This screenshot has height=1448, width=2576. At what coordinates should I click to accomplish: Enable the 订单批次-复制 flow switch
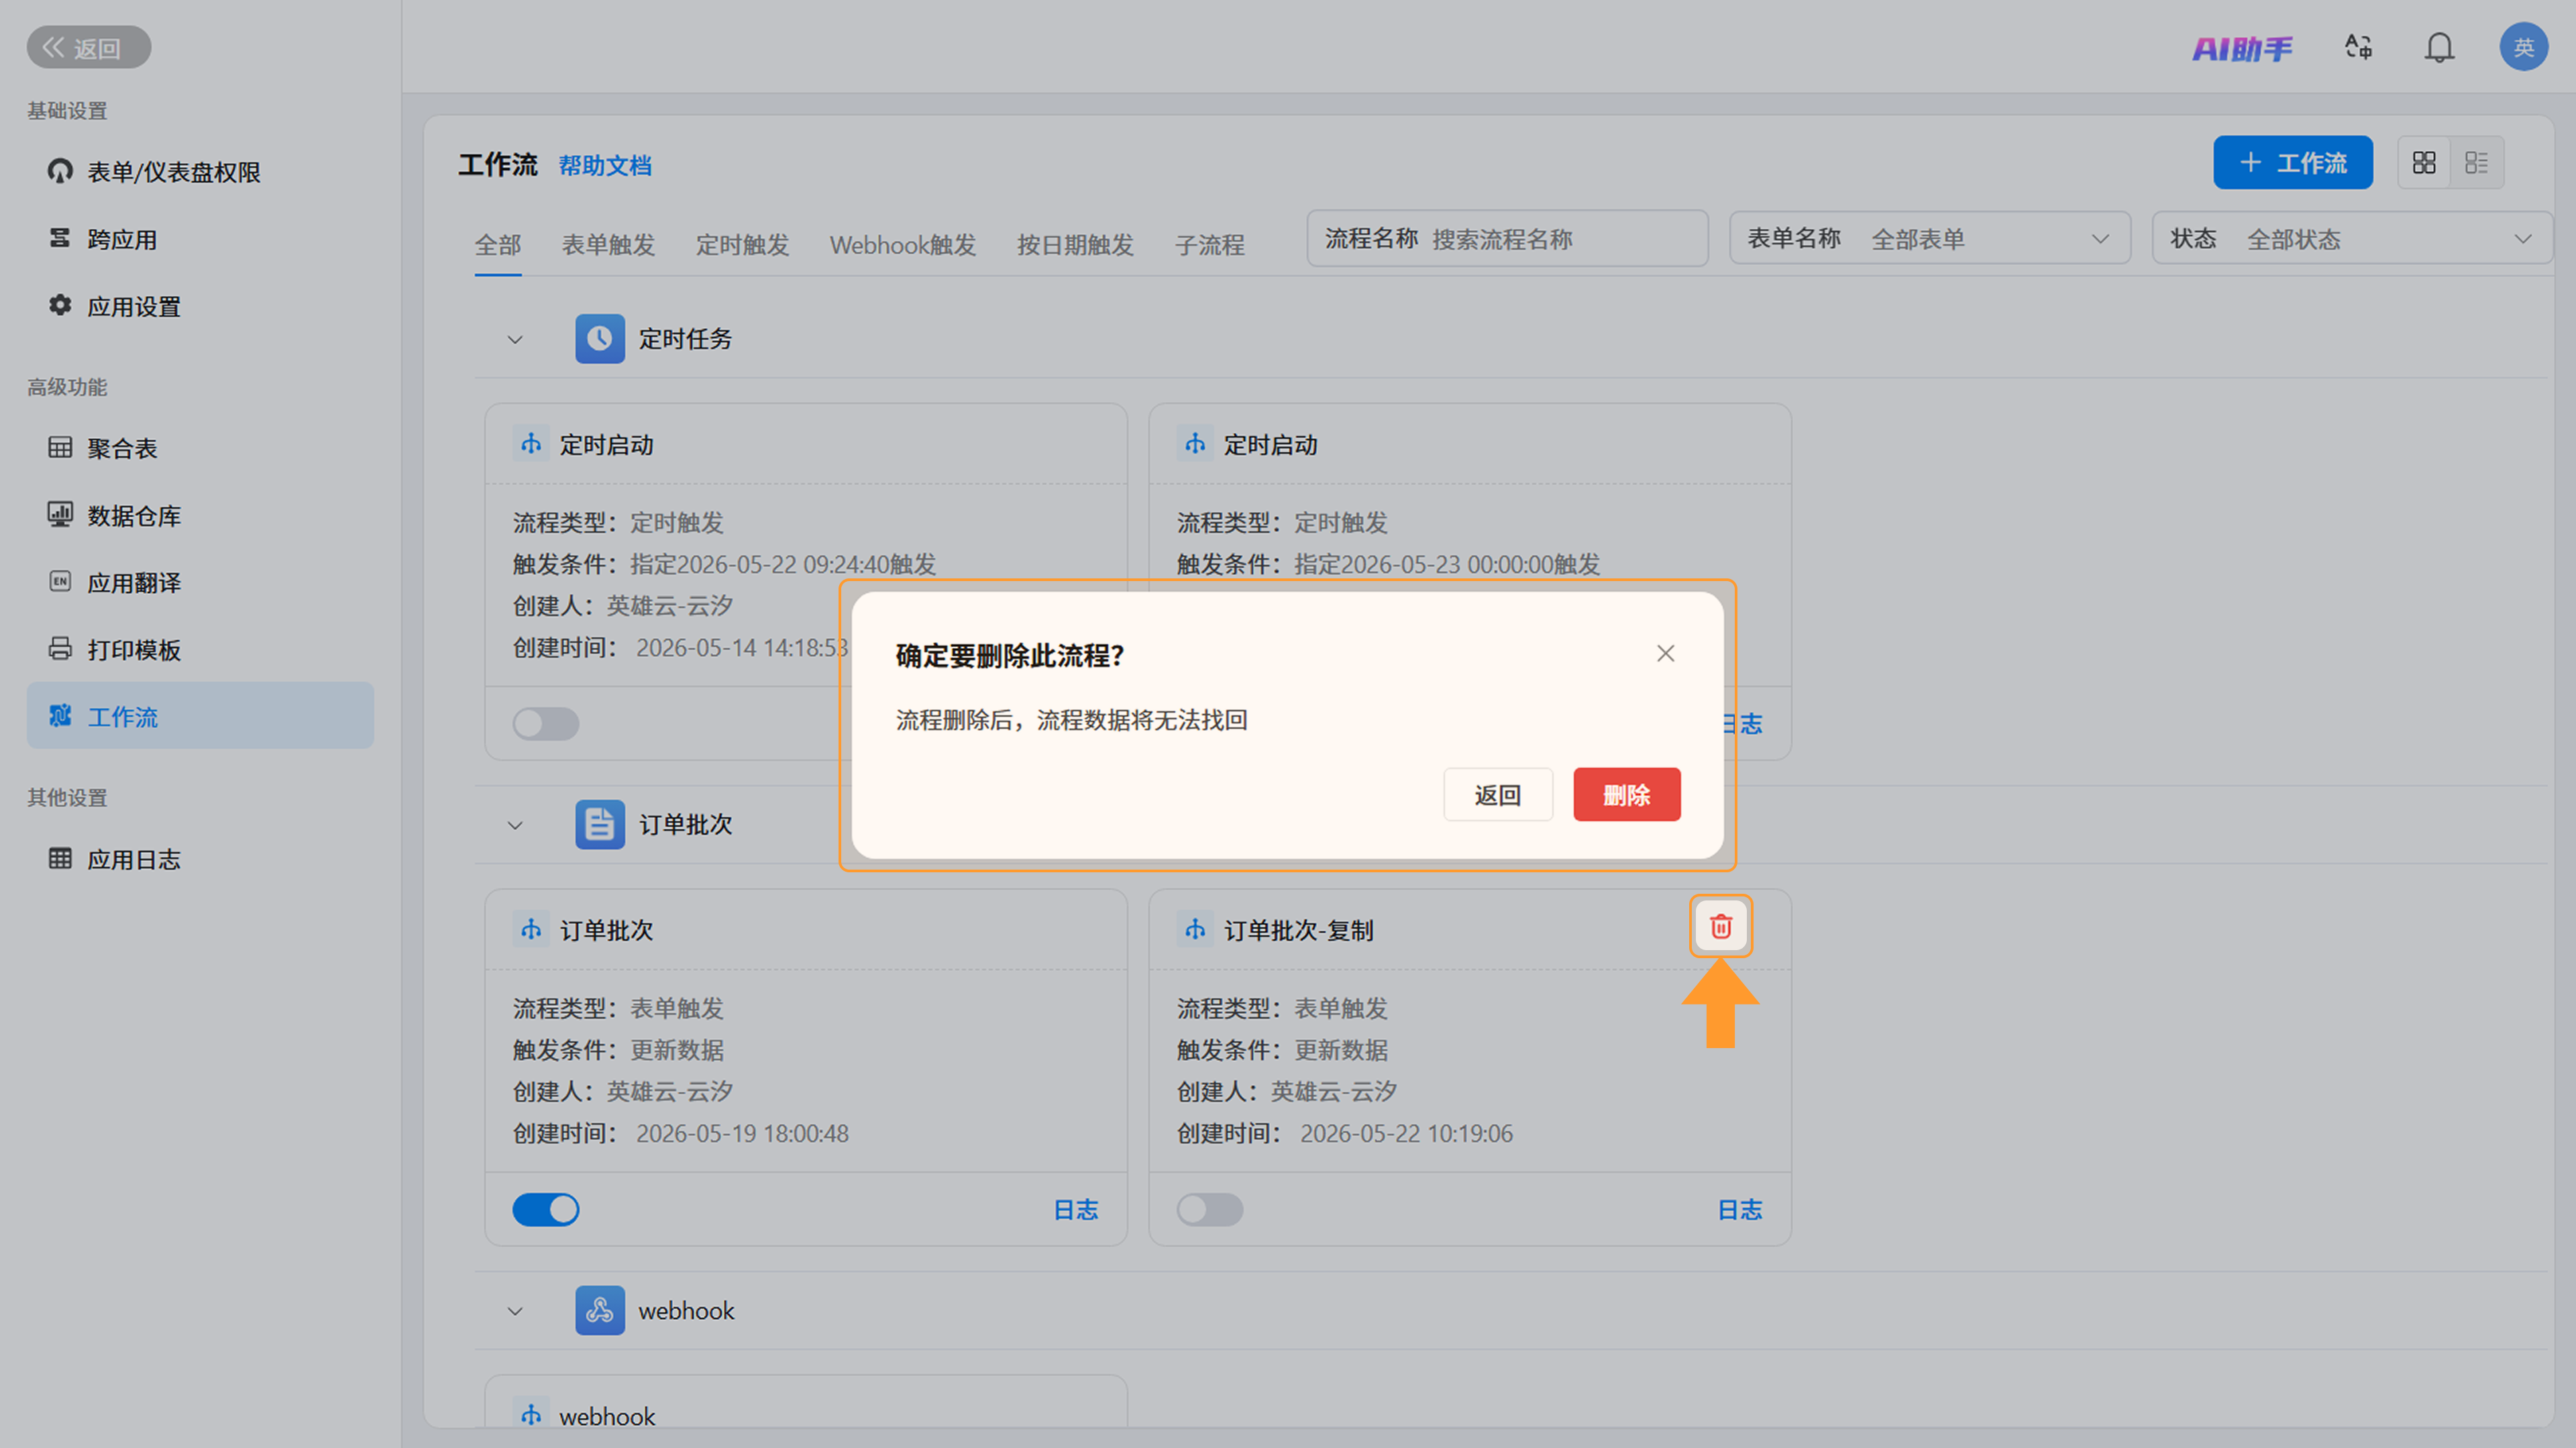click(1210, 1210)
